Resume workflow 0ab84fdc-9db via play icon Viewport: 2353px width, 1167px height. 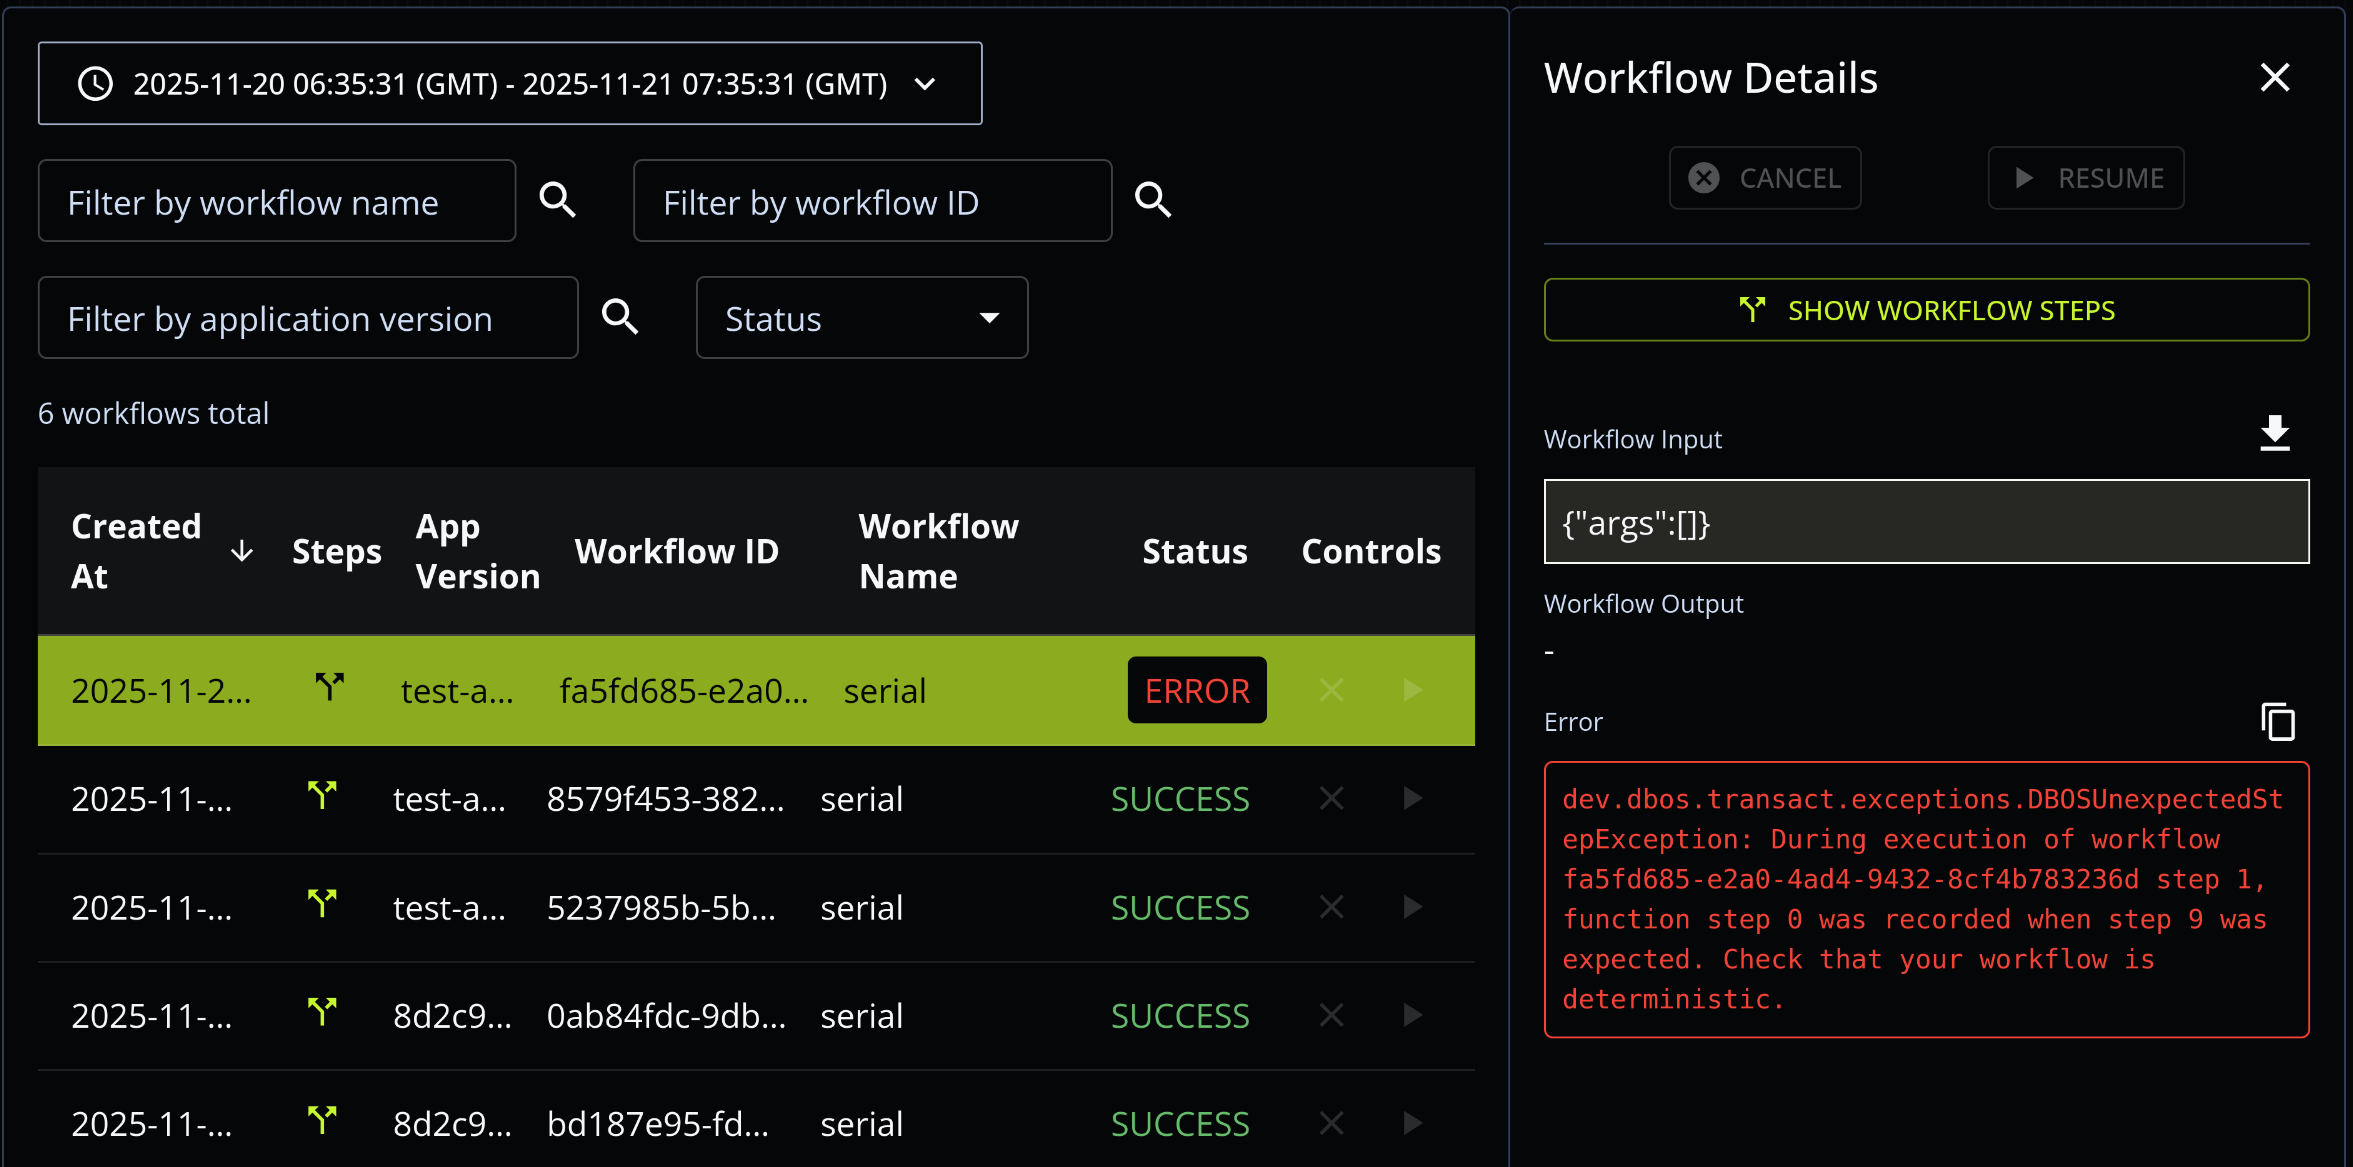tap(1412, 1015)
